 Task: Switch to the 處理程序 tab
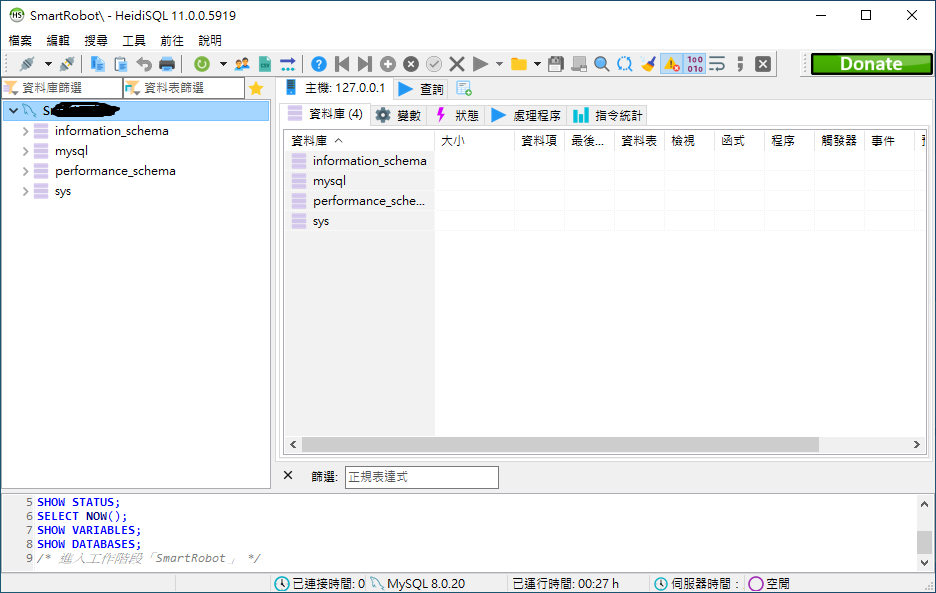(x=526, y=115)
